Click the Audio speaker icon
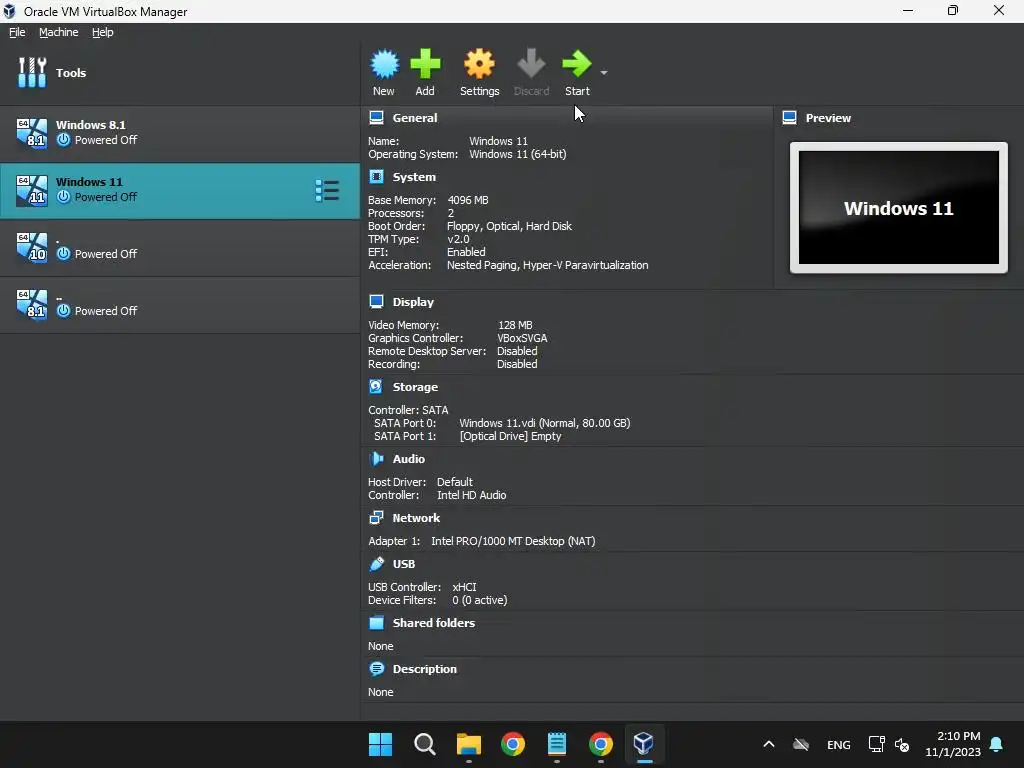 376,459
